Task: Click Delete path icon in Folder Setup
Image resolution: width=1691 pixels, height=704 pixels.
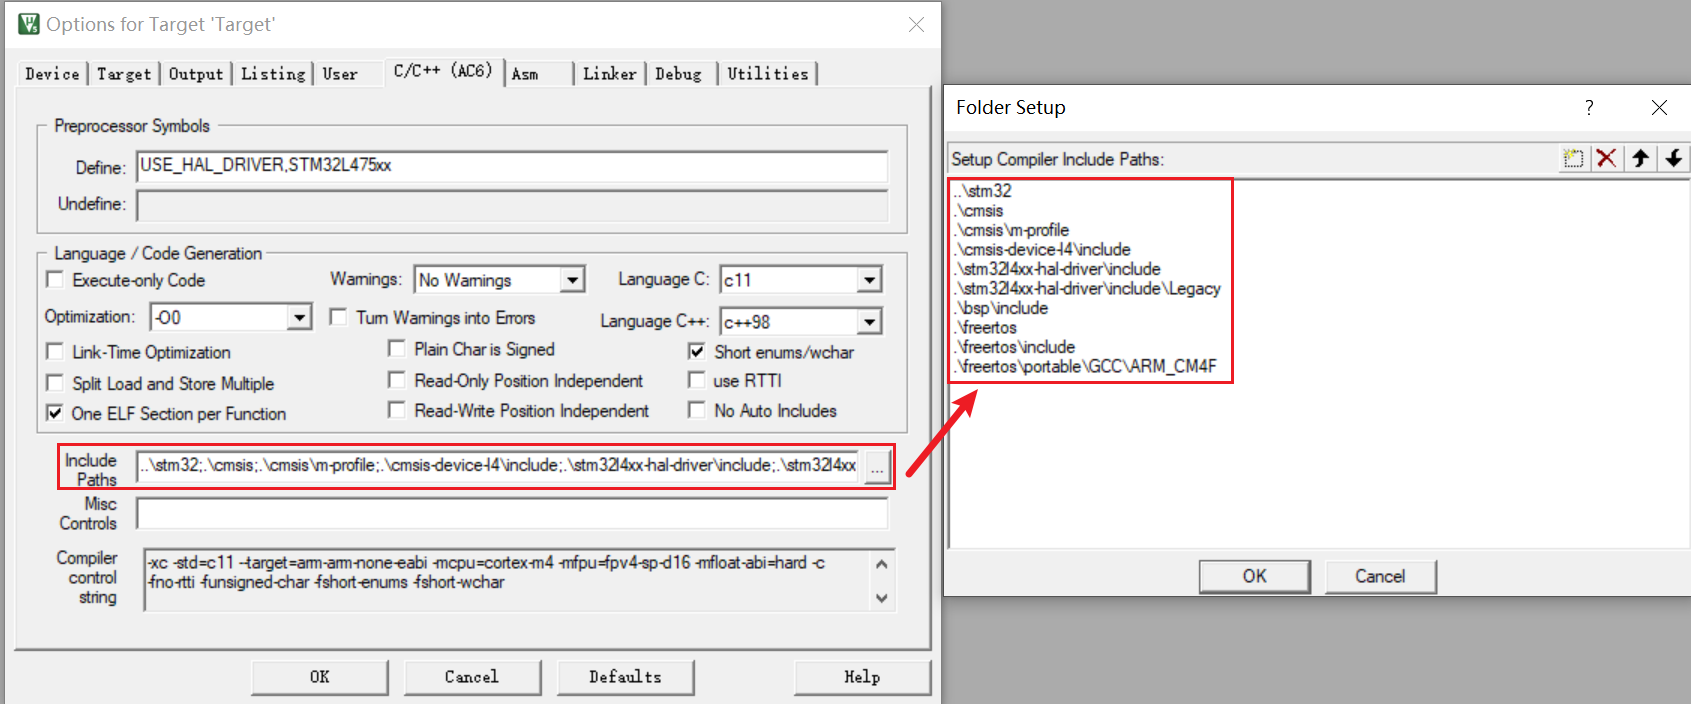Action: coord(1606,158)
